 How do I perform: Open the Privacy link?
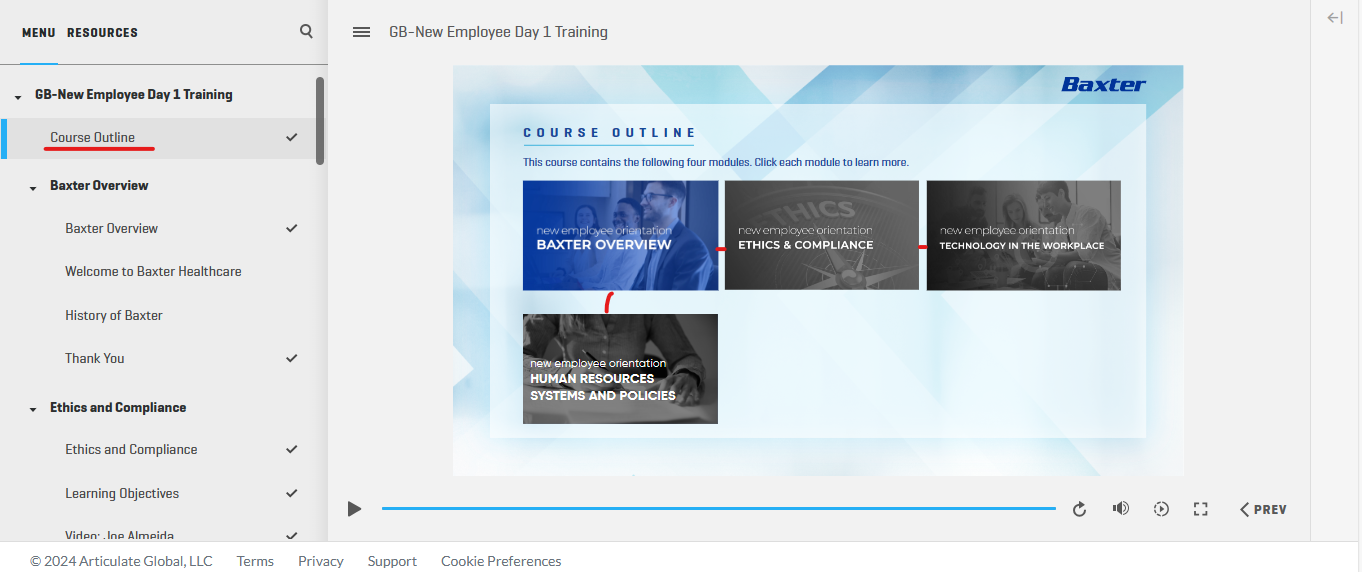tap(320, 561)
